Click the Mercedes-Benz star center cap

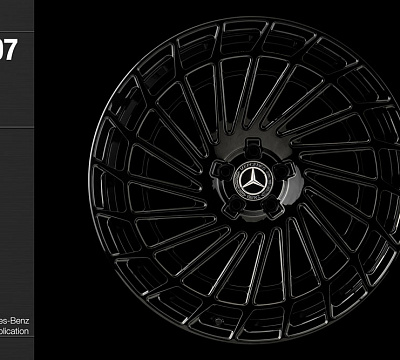click(253, 182)
